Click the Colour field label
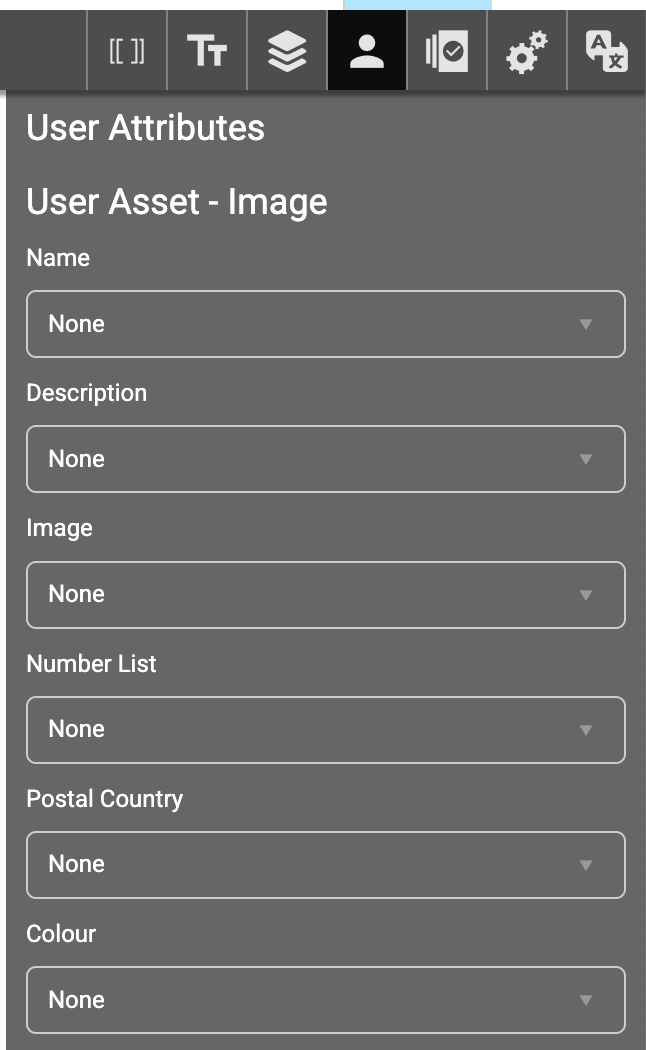Image resolution: width=646 pixels, height=1050 pixels. coord(61,934)
